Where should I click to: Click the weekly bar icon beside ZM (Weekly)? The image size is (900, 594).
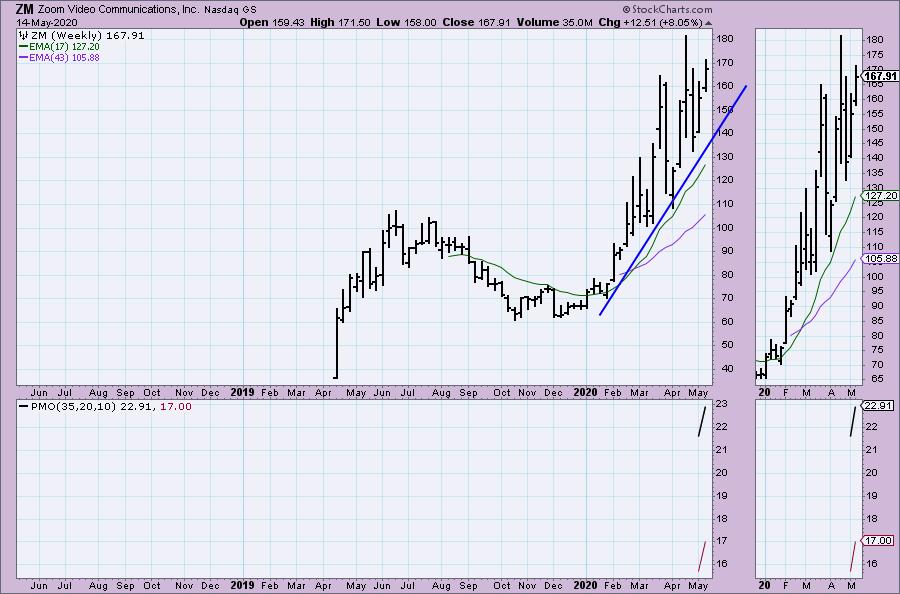[x=24, y=36]
